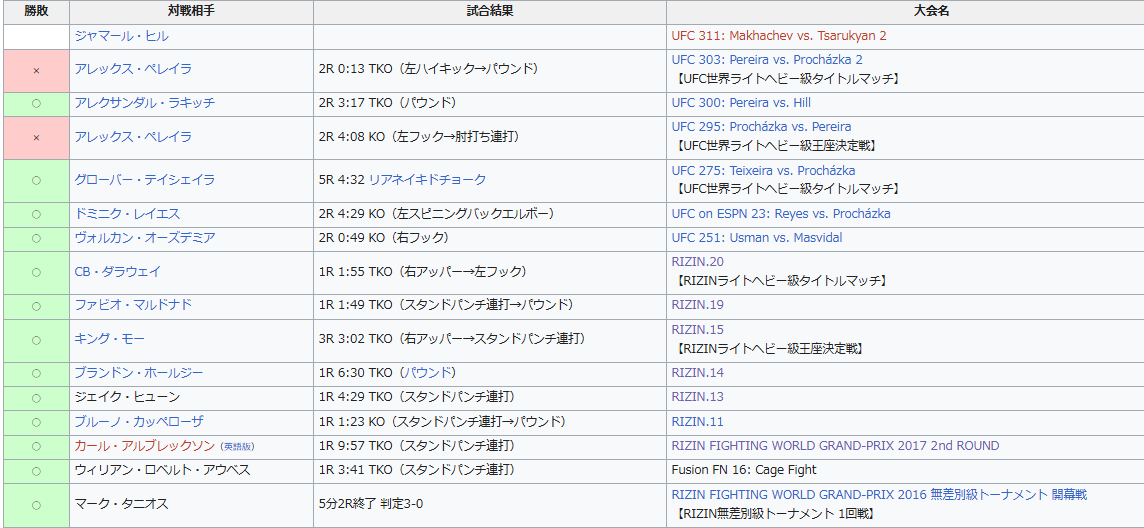The height and width of the screenshot is (528, 1144).
Task: Open the RIZIN.14 event link
Action: [x=697, y=373]
